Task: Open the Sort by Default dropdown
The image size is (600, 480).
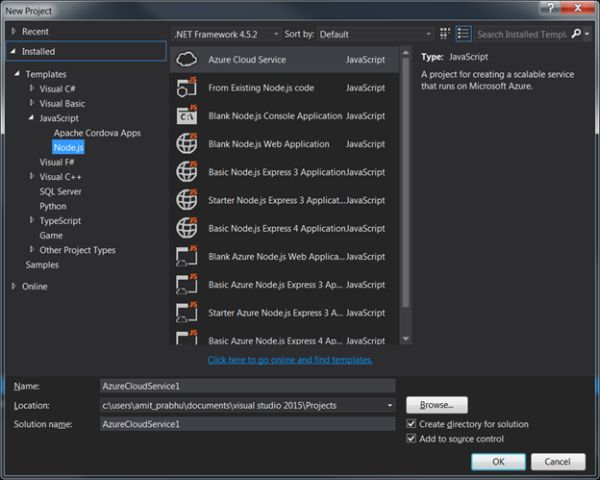Action: pos(375,34)
